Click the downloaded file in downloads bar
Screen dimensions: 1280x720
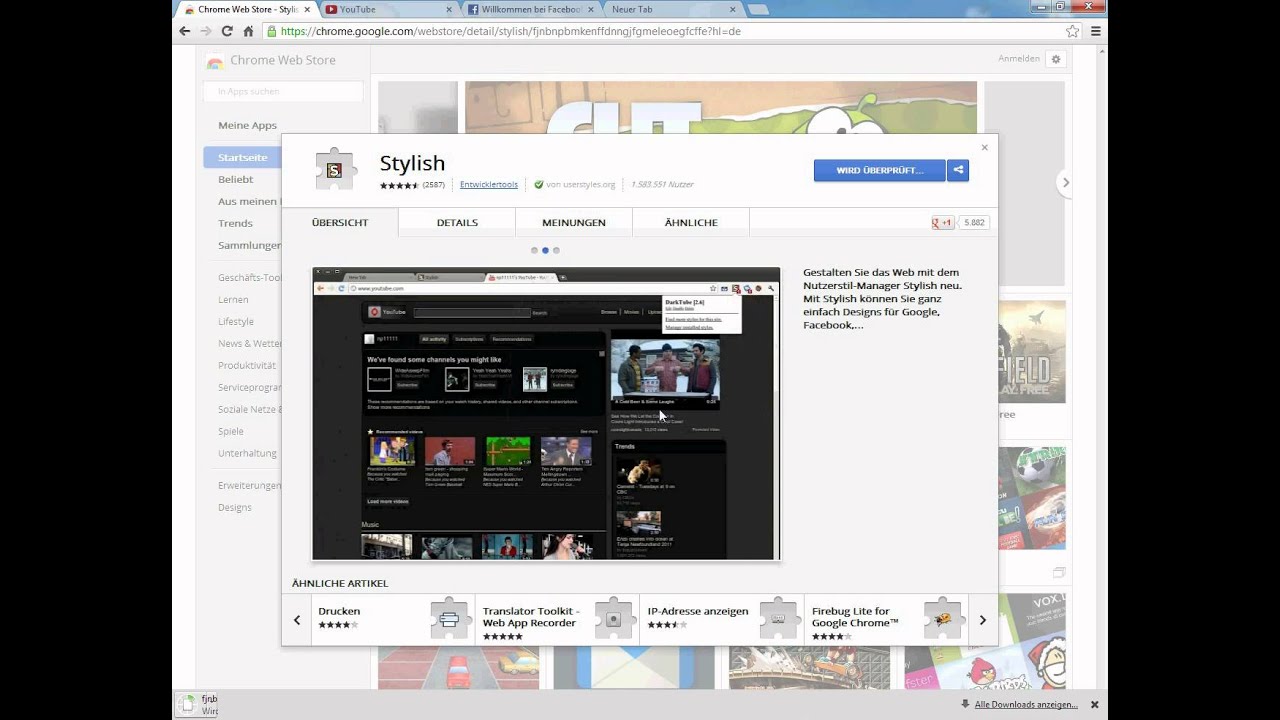coord(197,705)
